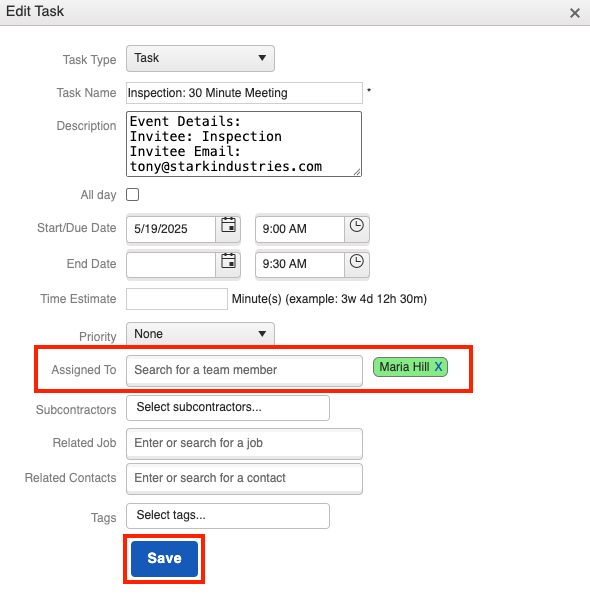Close the Edit Task dialog
The width and height of the screenshot is (590, 597).
point(574,13)
